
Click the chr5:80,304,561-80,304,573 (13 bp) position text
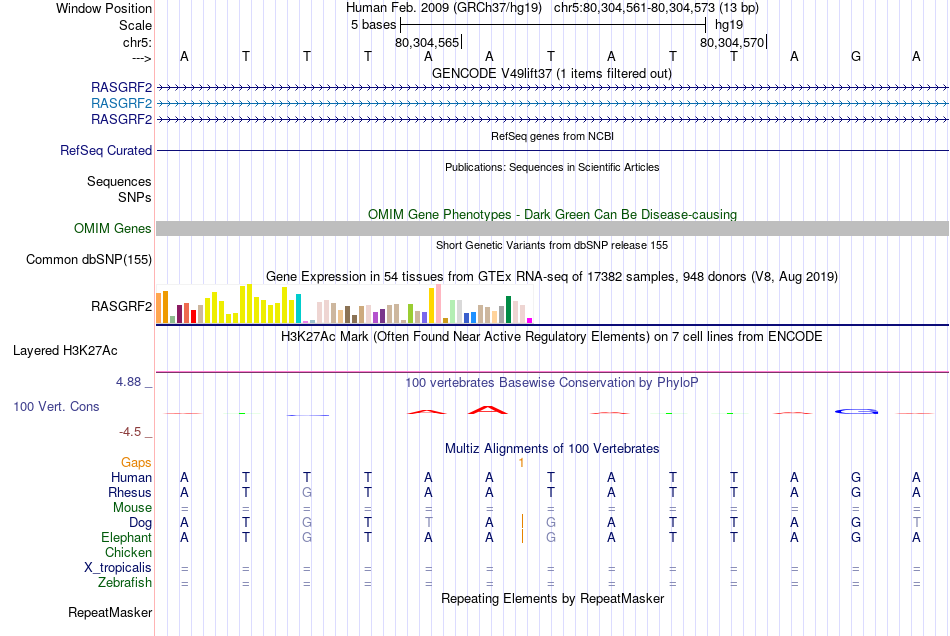point(656,8)
